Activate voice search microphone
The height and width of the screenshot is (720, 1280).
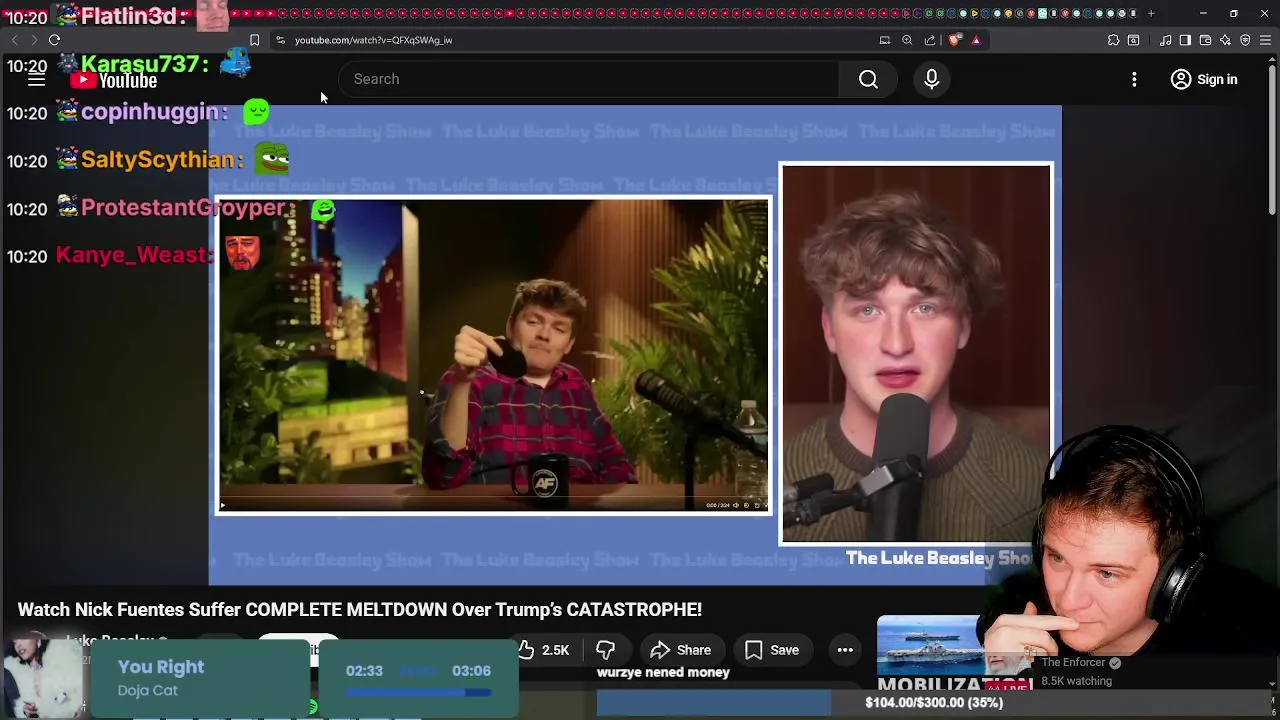(x=932, y=79)
